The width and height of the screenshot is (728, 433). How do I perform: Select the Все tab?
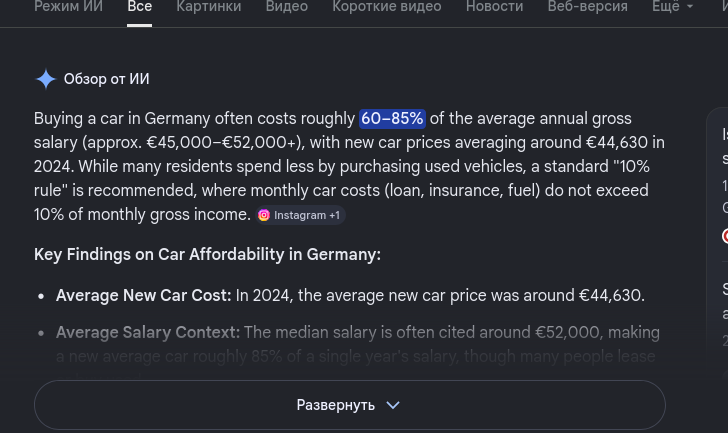pos(139,6)
